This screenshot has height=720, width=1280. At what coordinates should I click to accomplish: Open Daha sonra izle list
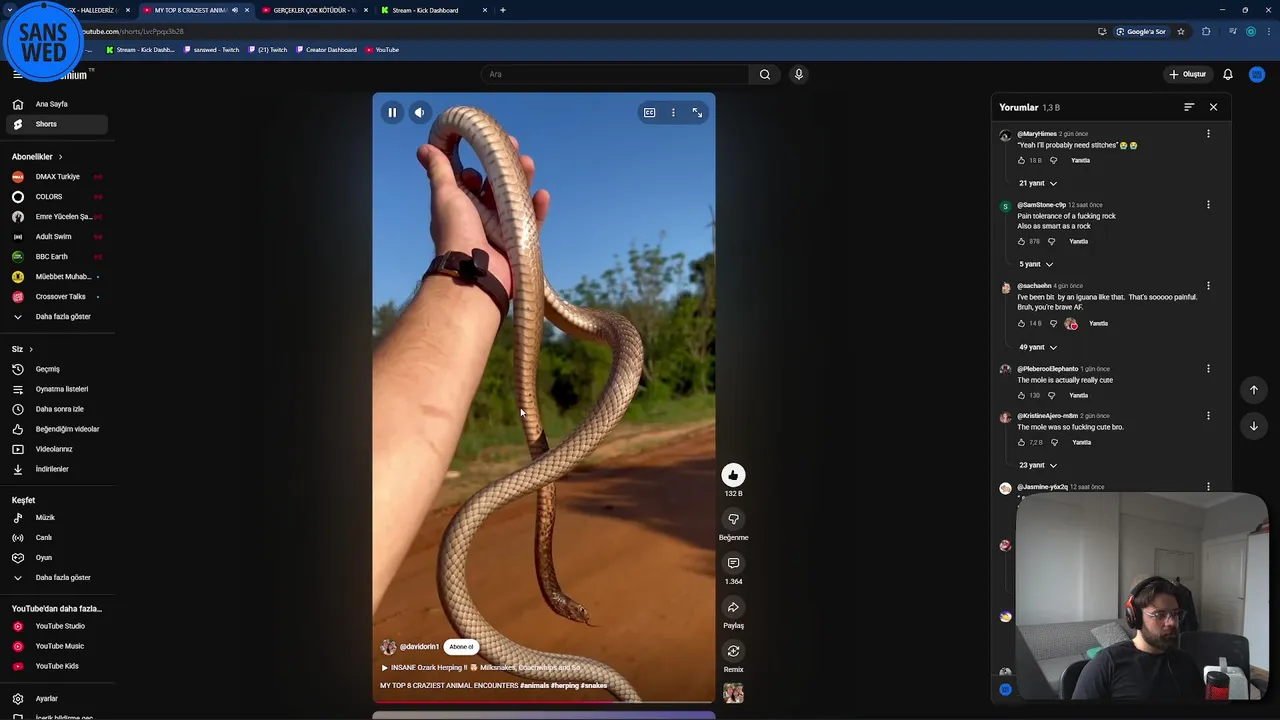[56, 409]
